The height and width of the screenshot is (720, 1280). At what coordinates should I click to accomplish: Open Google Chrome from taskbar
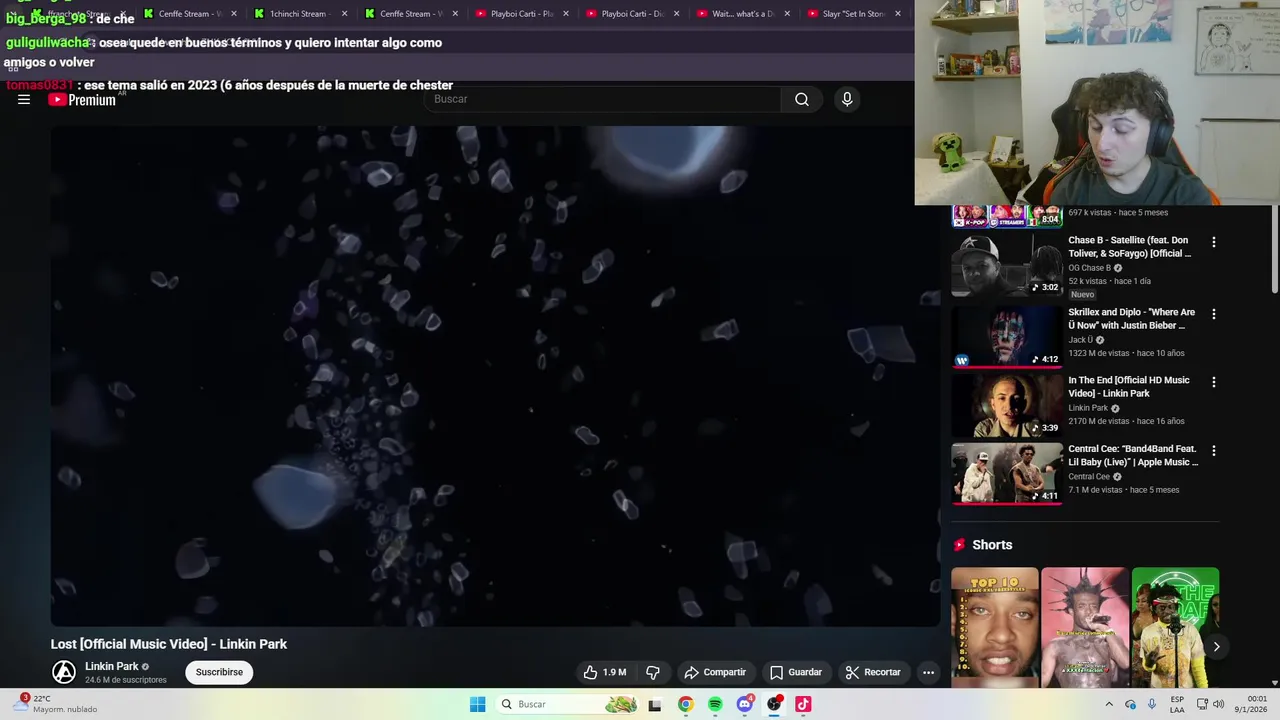(x=685, y=704)
